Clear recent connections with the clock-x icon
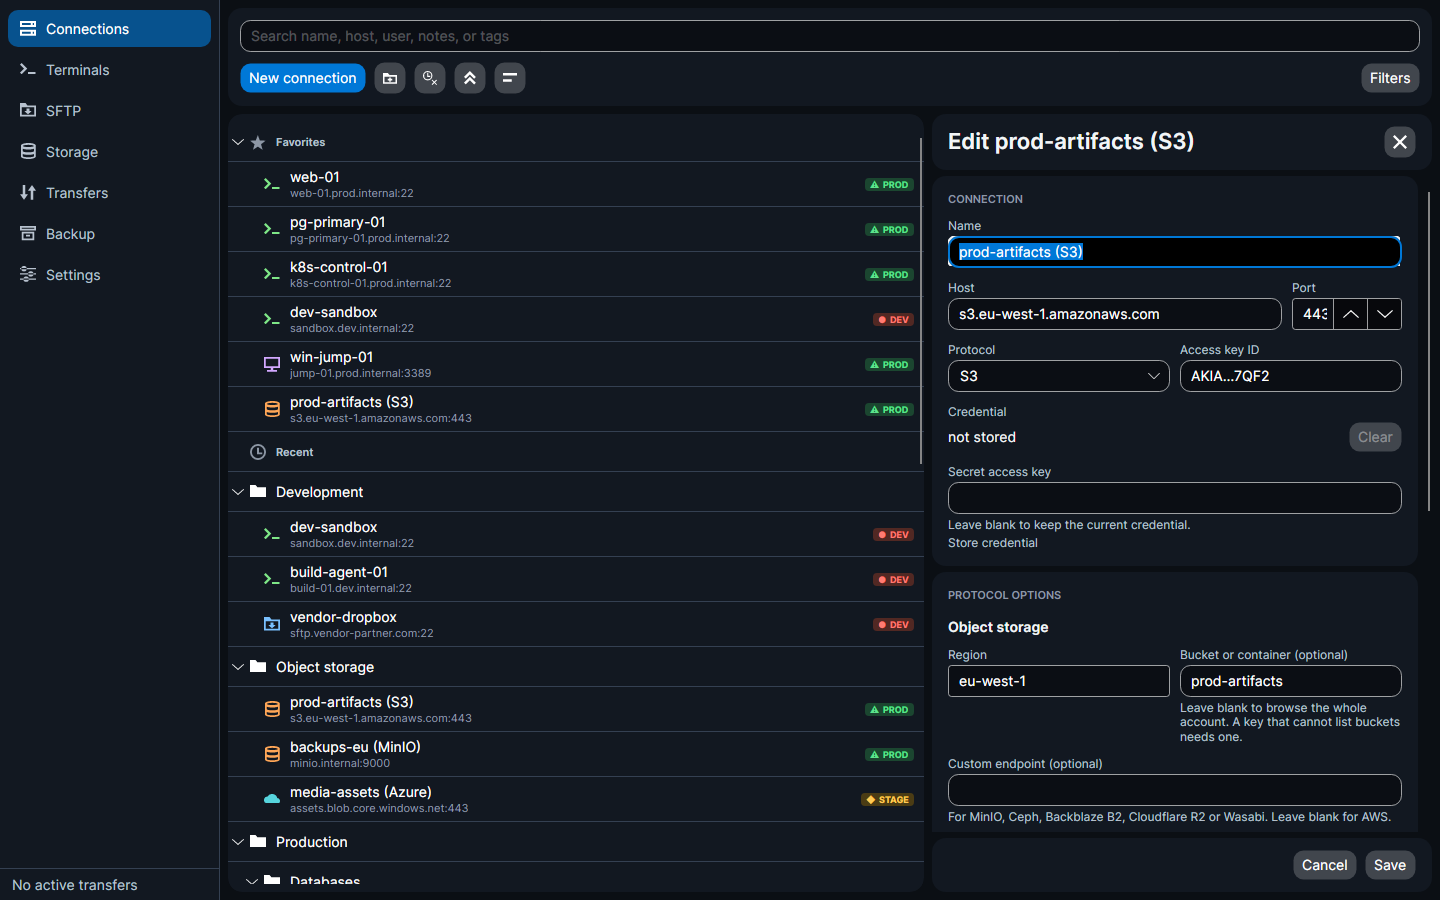Image resolution: width=1440 pixels, height=900 pixels. point(430,78)
